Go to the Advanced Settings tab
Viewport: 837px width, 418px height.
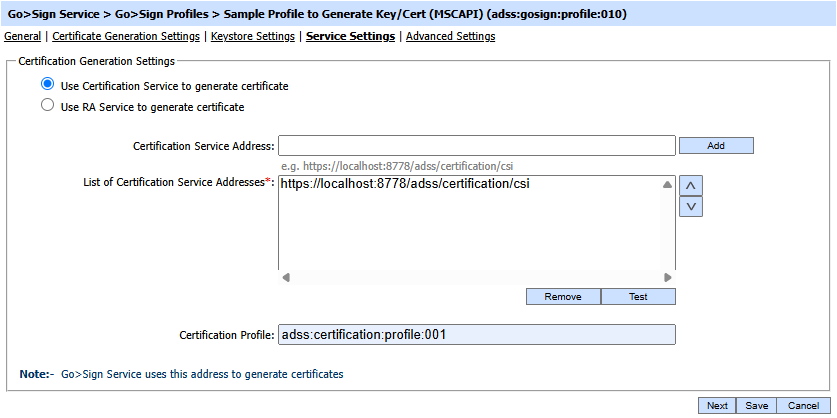coord(450,37)
